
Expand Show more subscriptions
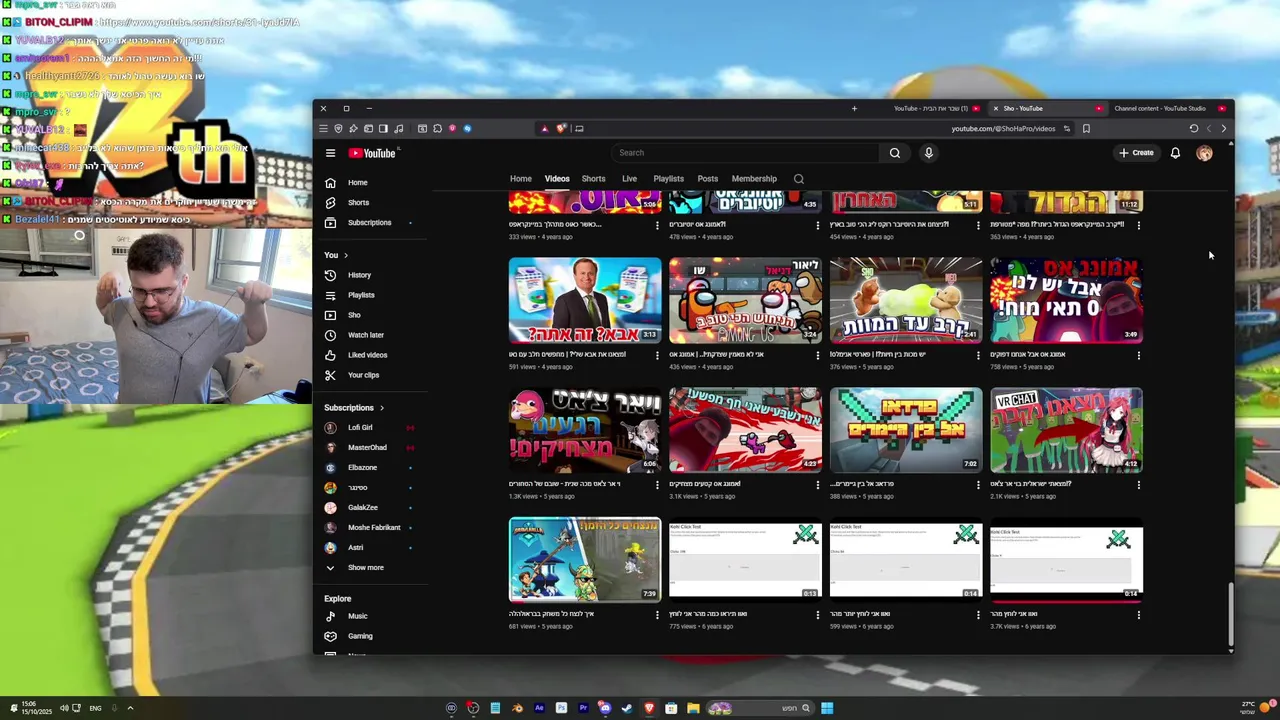pos(365,568)
